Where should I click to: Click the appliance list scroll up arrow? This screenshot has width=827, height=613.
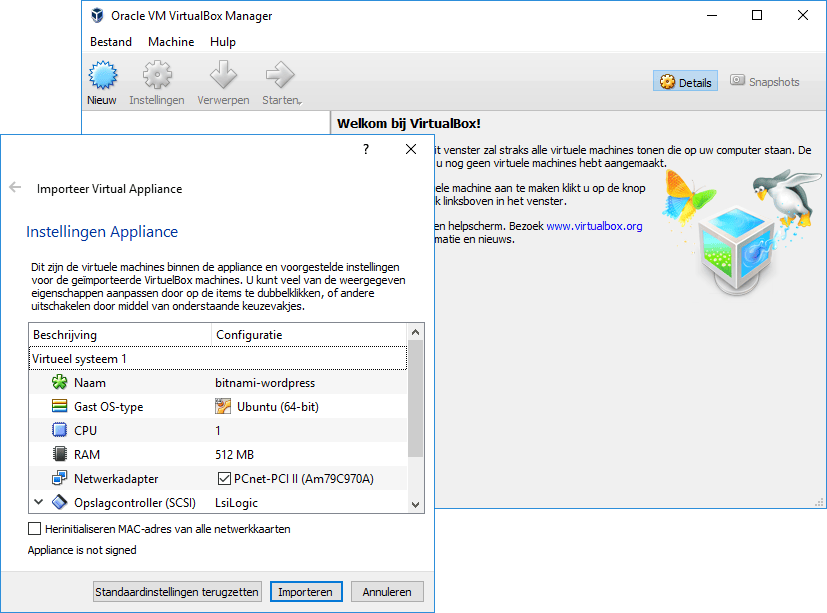click(415, 332)
